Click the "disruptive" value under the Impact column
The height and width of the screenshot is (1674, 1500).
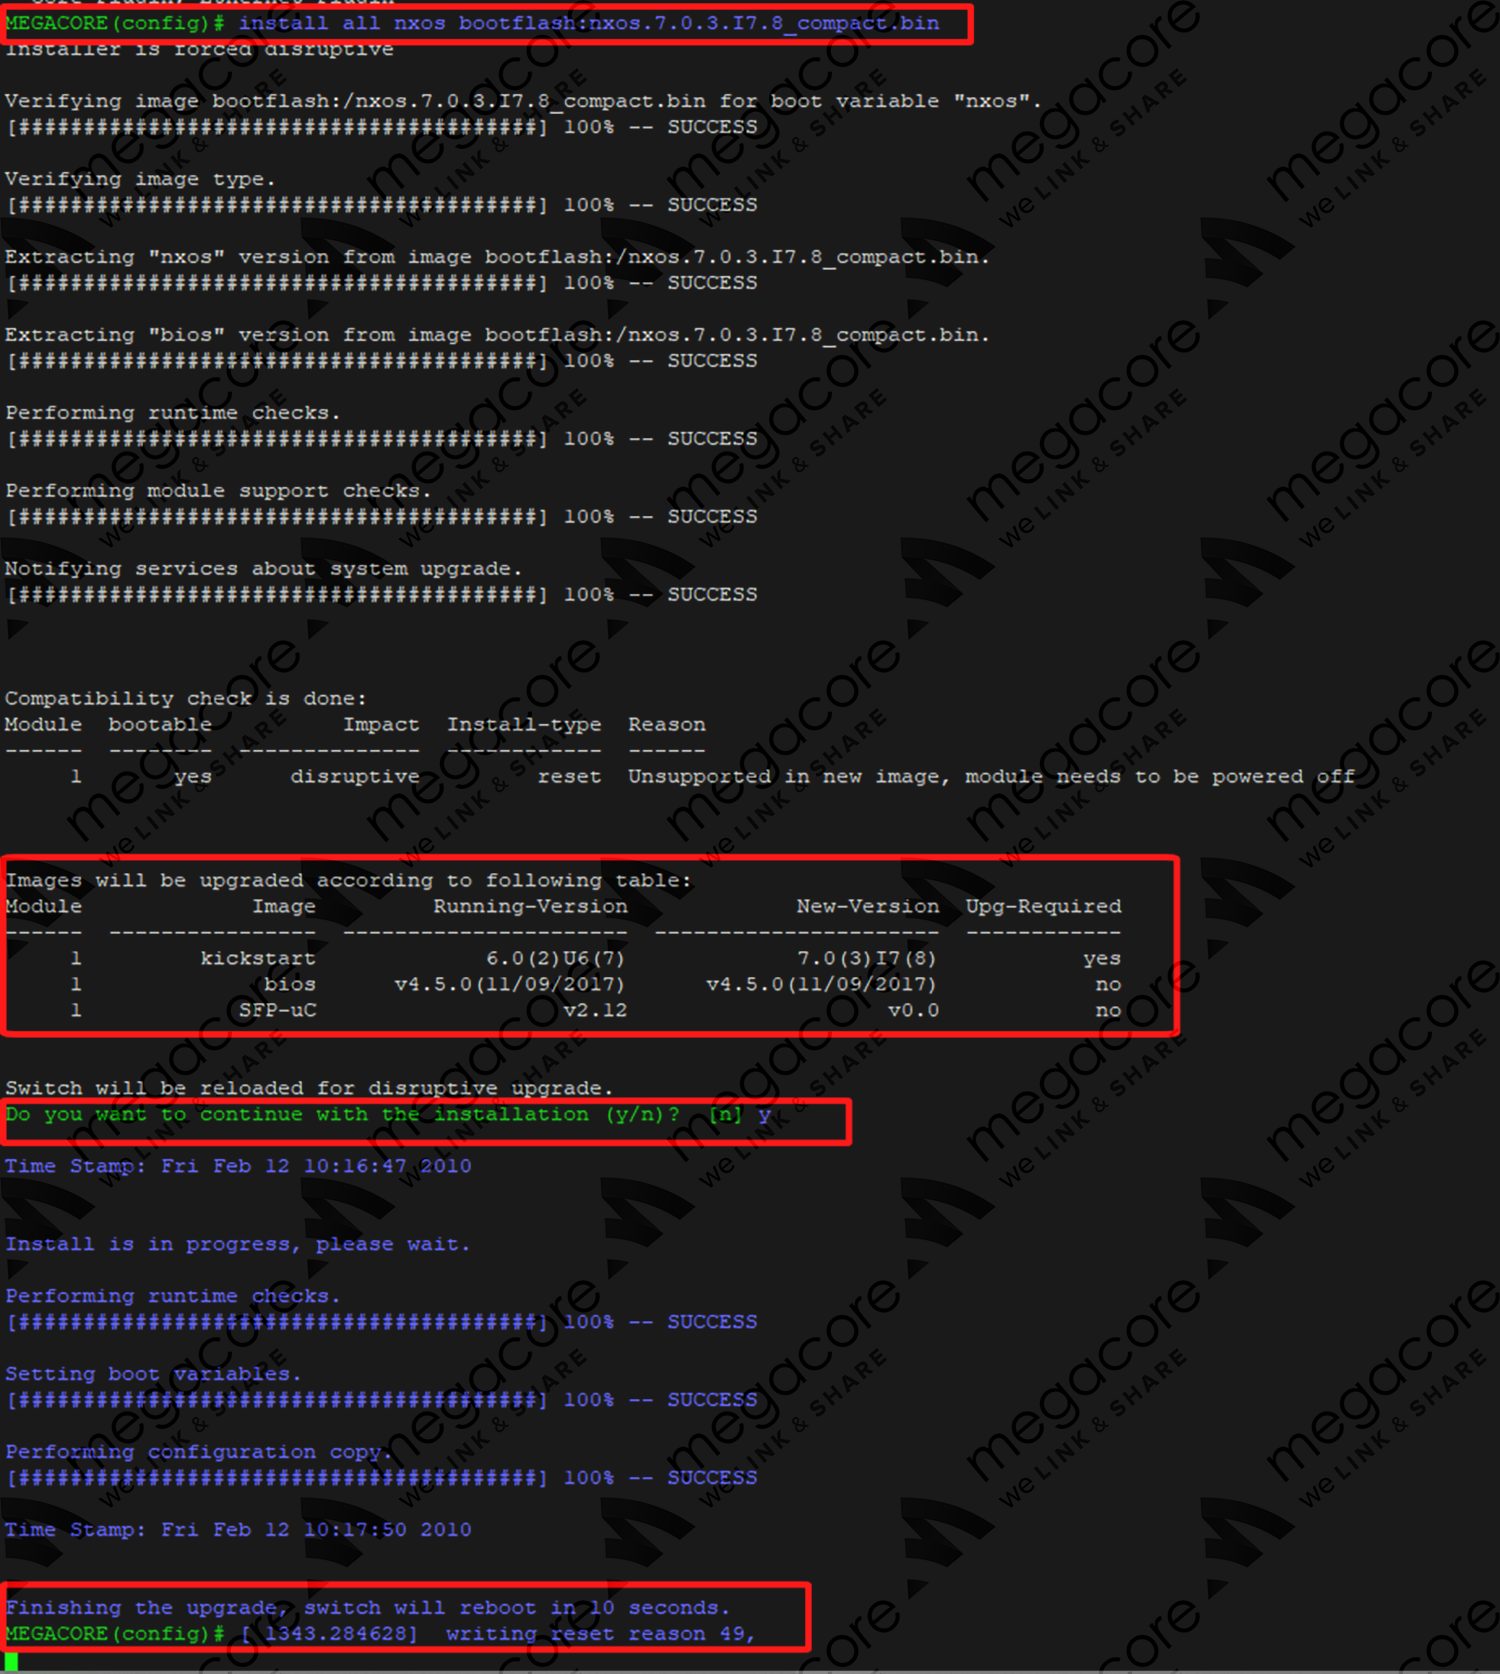point(355,777)
